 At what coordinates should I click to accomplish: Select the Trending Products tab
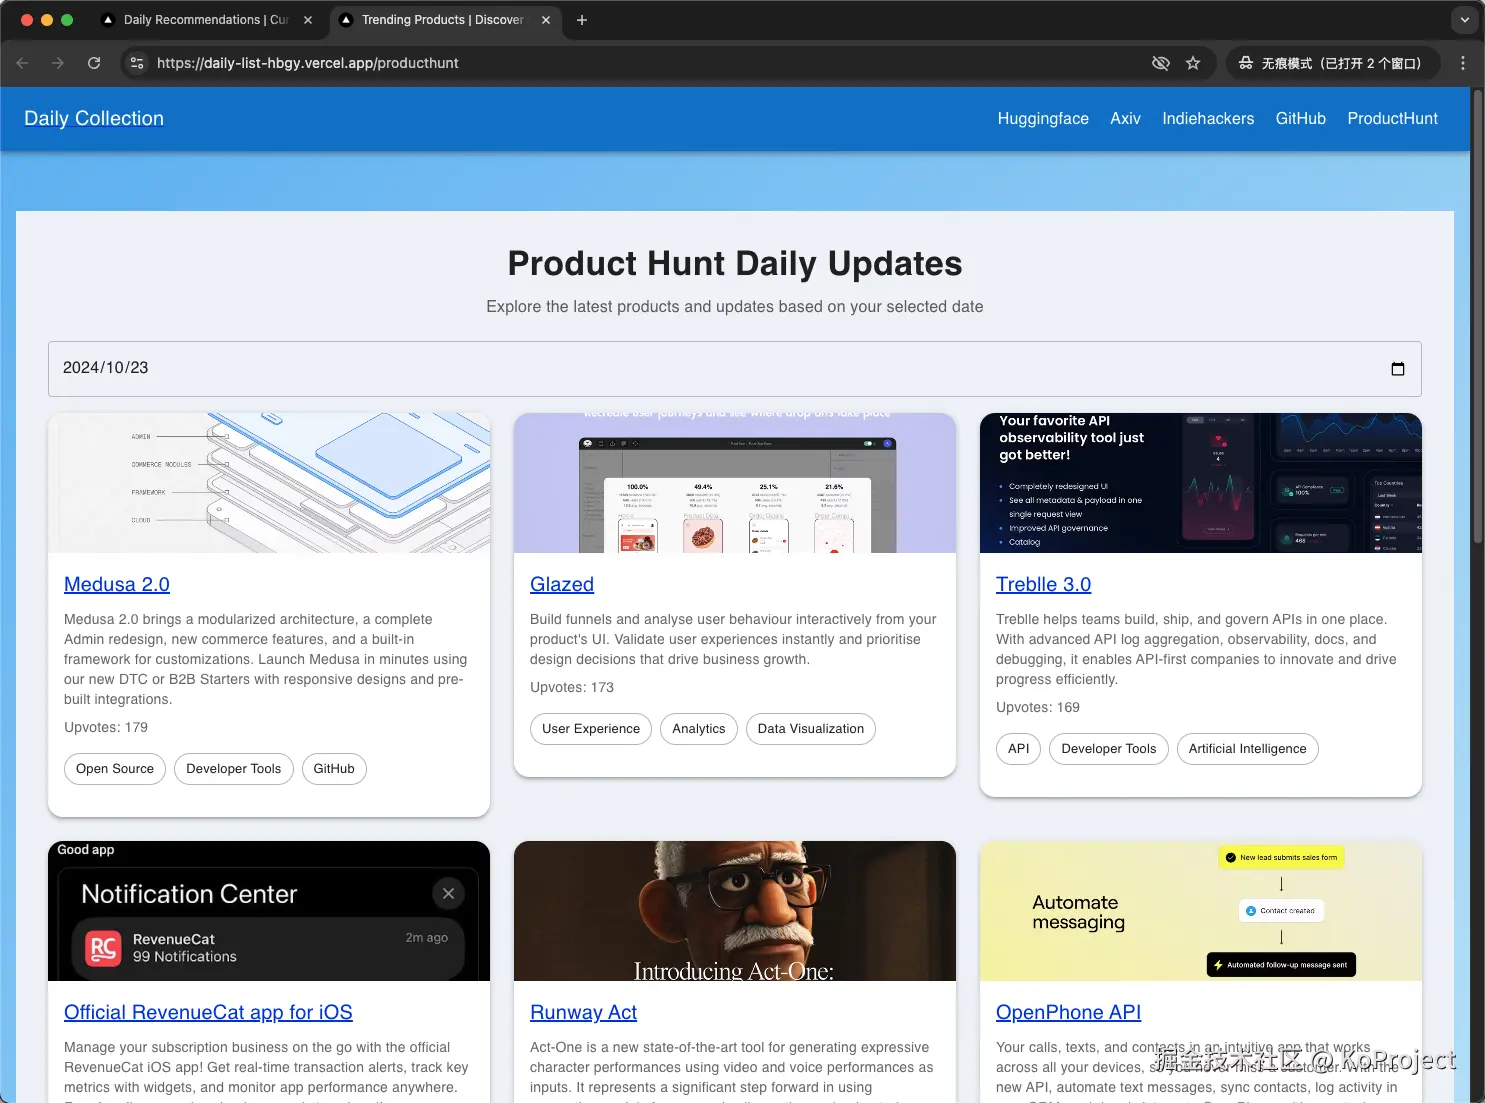445,20
